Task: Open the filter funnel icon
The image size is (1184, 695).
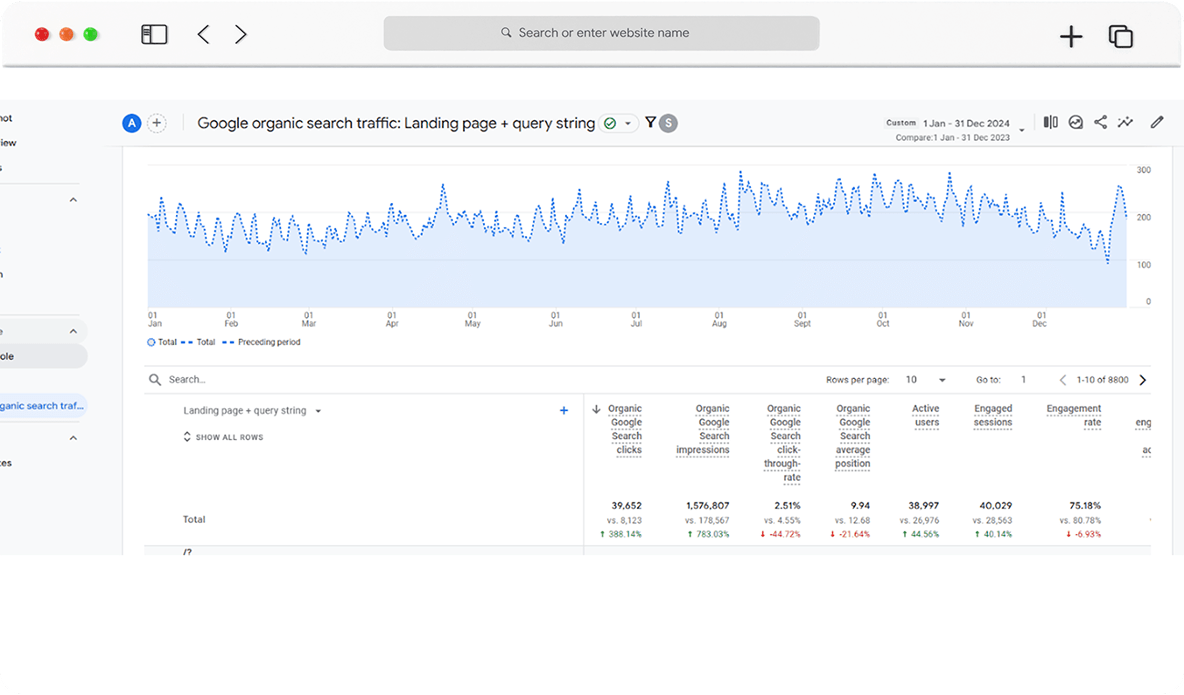Action: click(650, 122)
